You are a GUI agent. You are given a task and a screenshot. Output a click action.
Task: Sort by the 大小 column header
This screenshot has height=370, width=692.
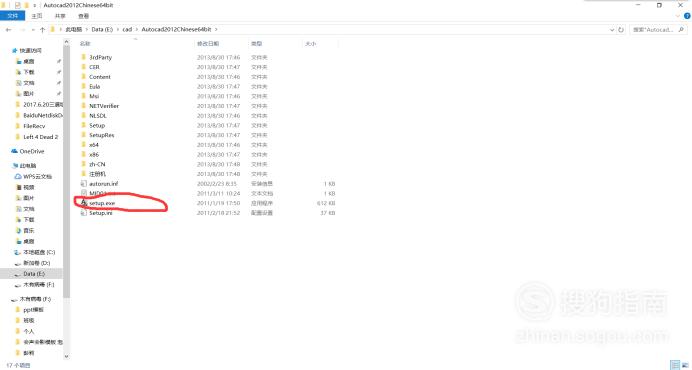tap(310, 44)
